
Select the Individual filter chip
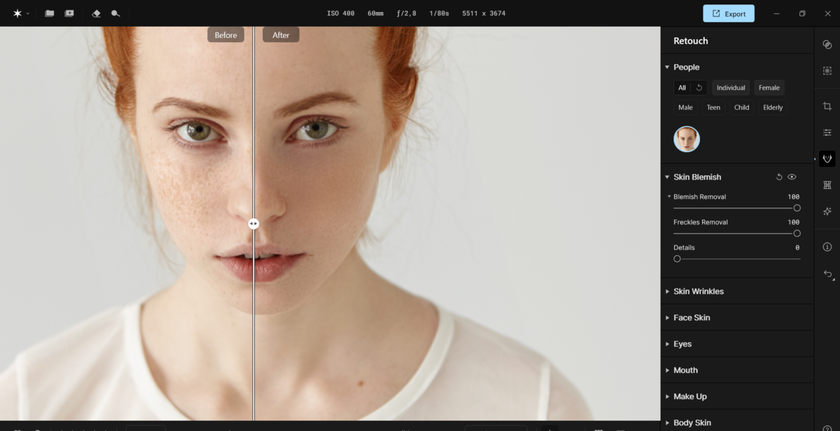731,88
